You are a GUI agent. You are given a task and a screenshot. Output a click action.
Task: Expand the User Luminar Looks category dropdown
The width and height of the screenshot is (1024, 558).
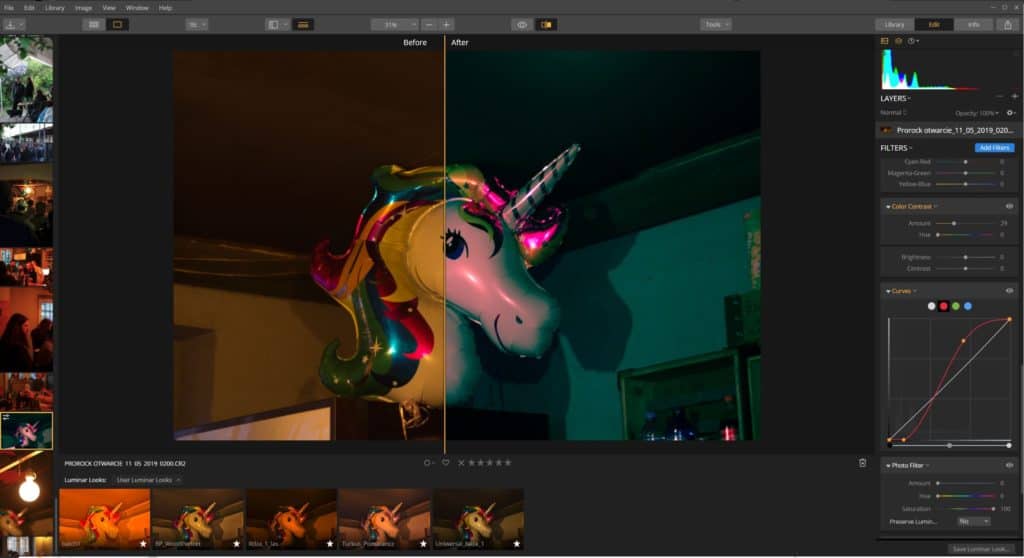coord(150,480)
